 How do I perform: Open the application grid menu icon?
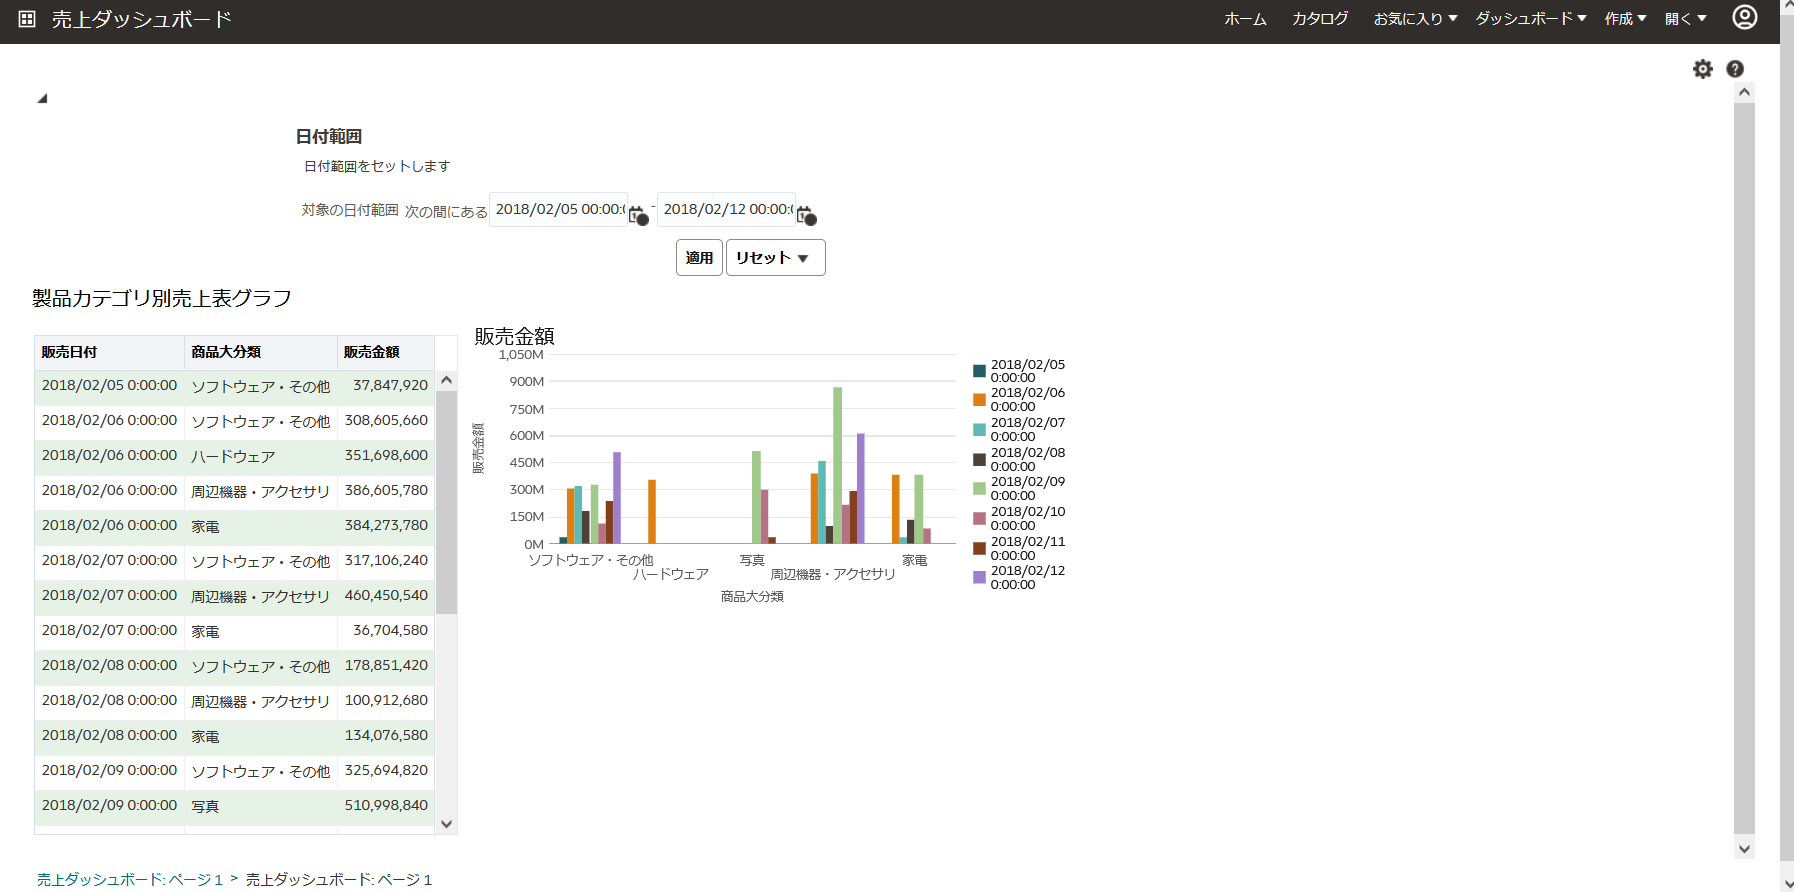(27, 19)
